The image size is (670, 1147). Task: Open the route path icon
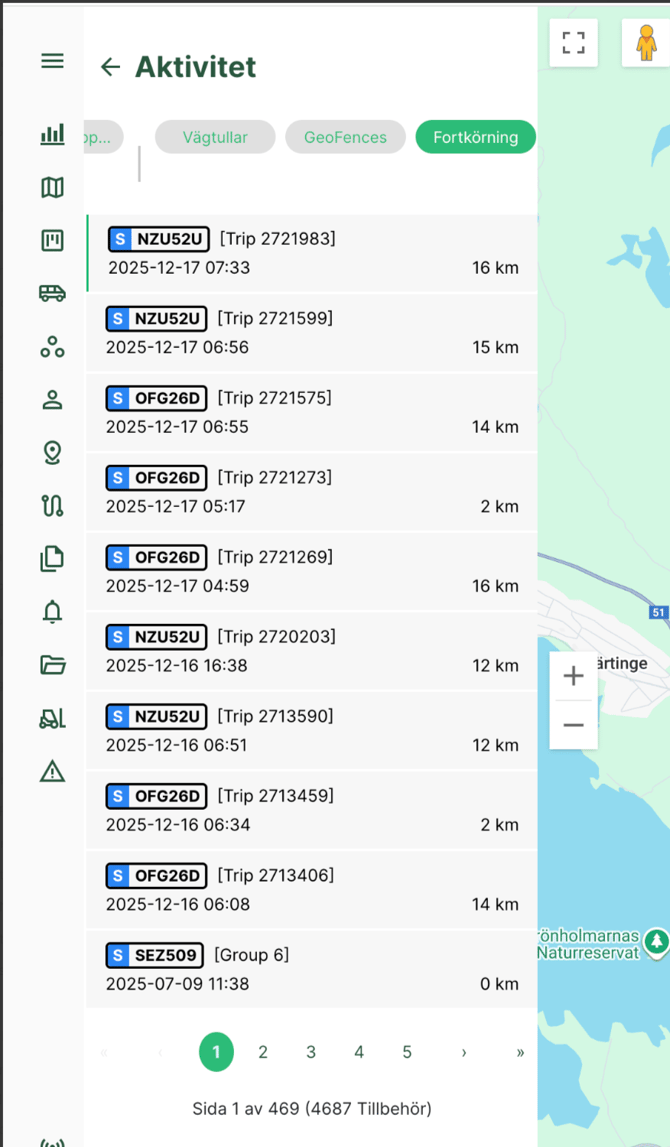coord(52,505)
